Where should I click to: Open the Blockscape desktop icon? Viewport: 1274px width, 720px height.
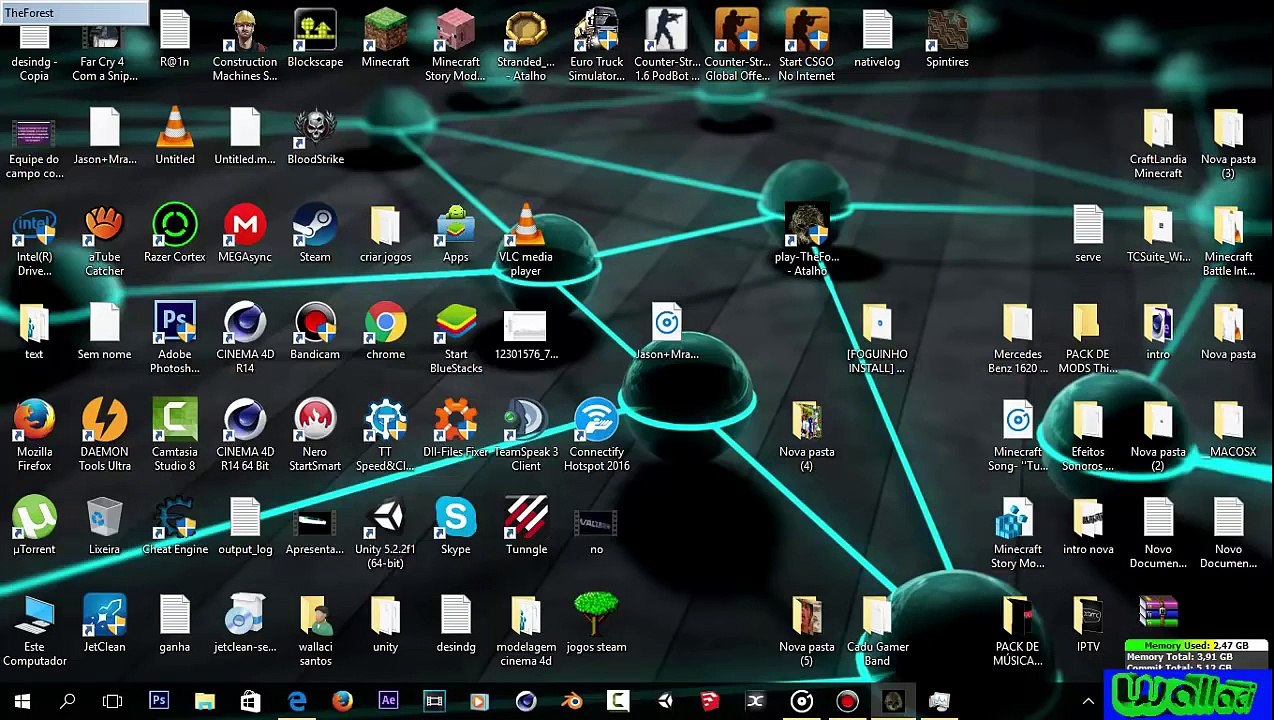315,40
